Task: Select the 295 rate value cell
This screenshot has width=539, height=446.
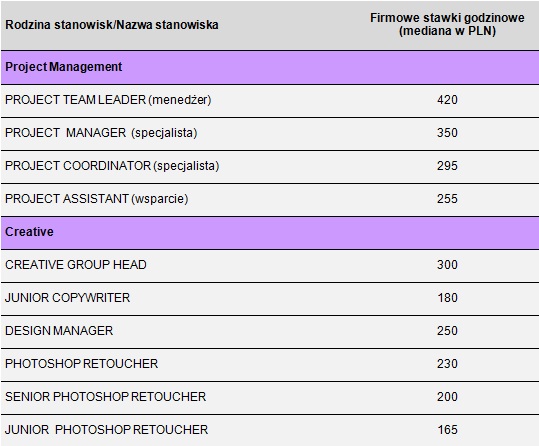Action: [447, 166]
